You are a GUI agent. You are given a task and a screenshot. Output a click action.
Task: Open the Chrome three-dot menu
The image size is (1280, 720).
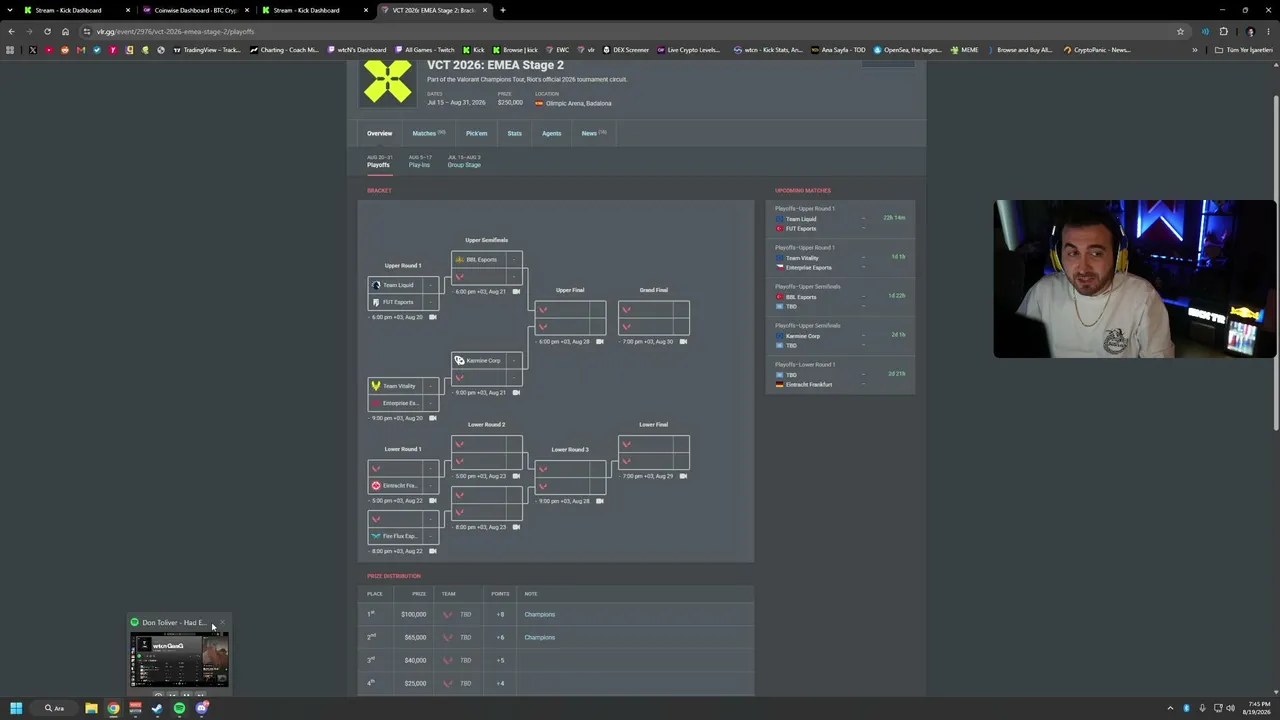pos(1268,31)
